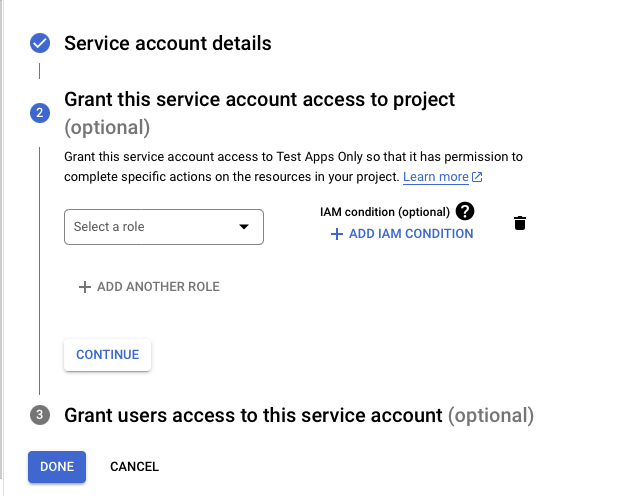Viewport: 629px width, 496px height.
Task: Click the step 2 number circle
Action: [x=40, y=113]
